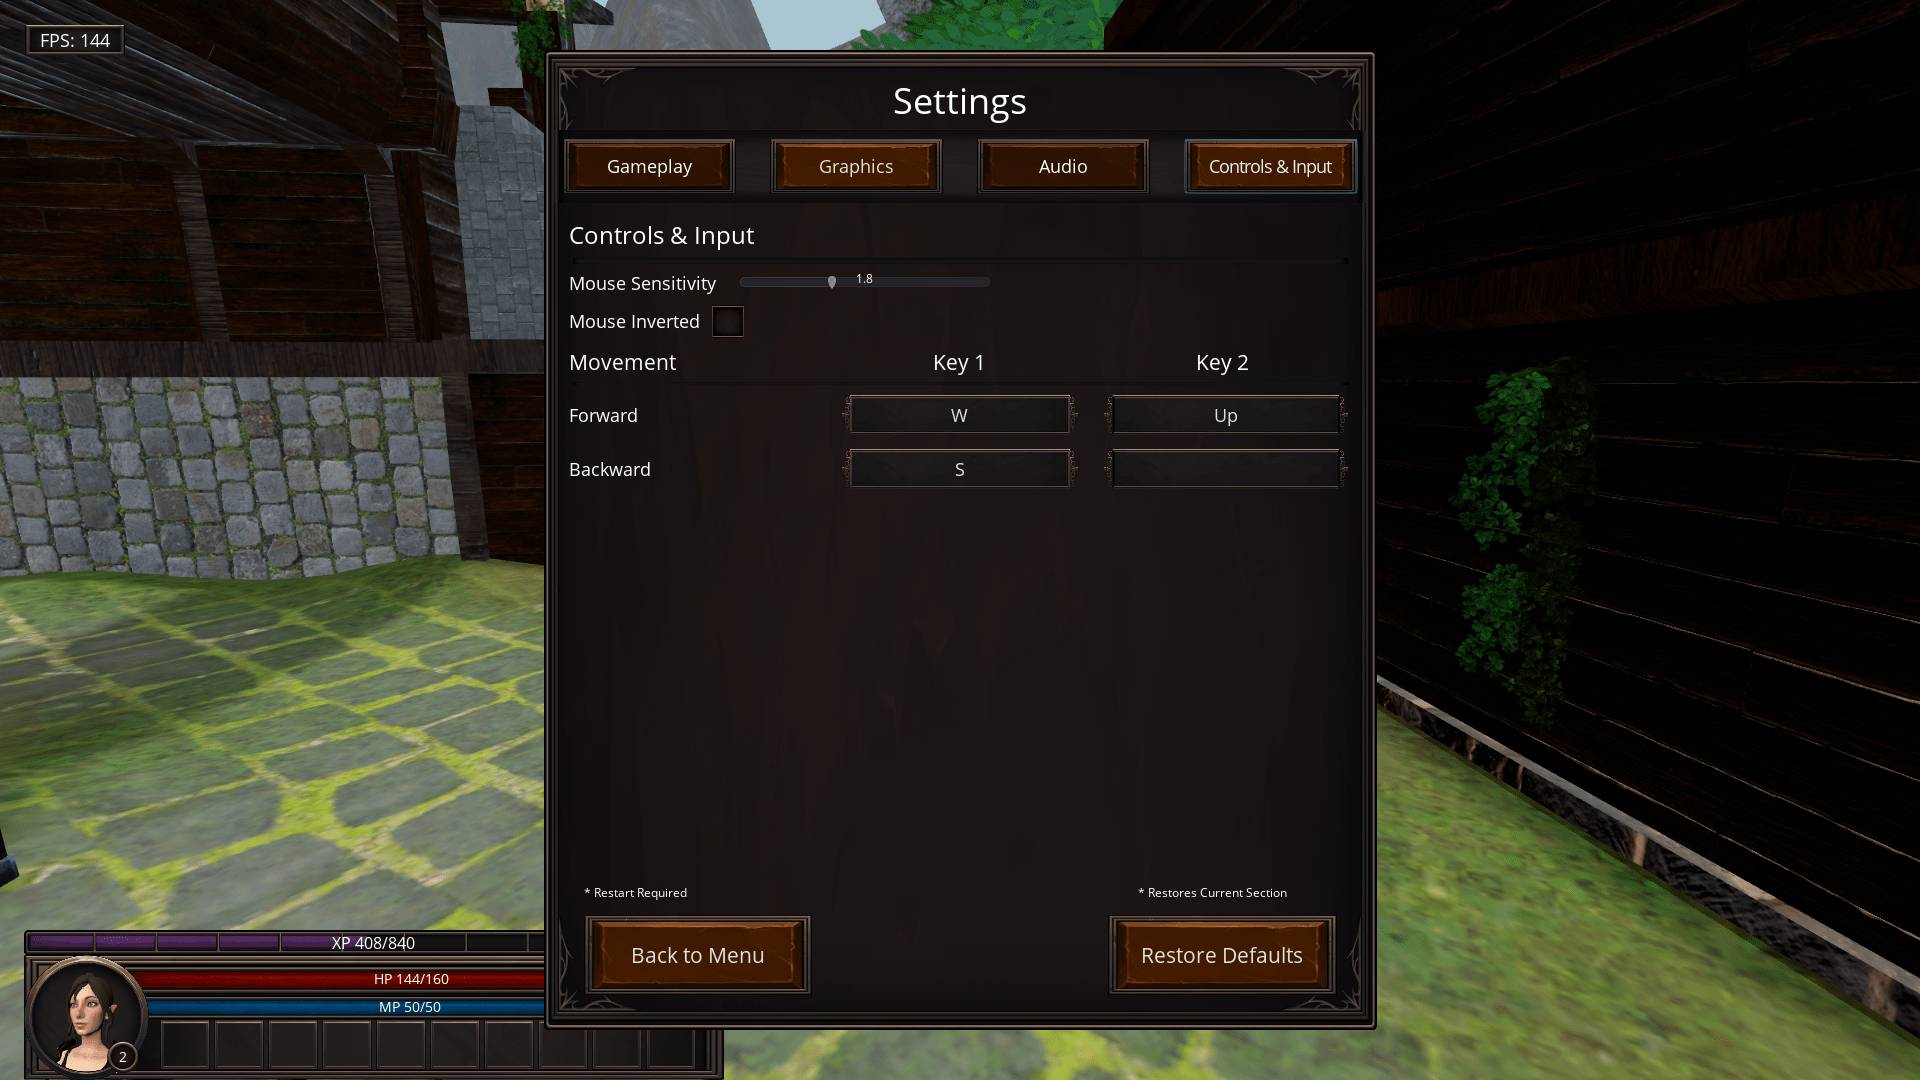Open Controls & Input settings tab
This screenshot has width=1920, height=1080.
pyautogui.click(x=1270, y=165)
